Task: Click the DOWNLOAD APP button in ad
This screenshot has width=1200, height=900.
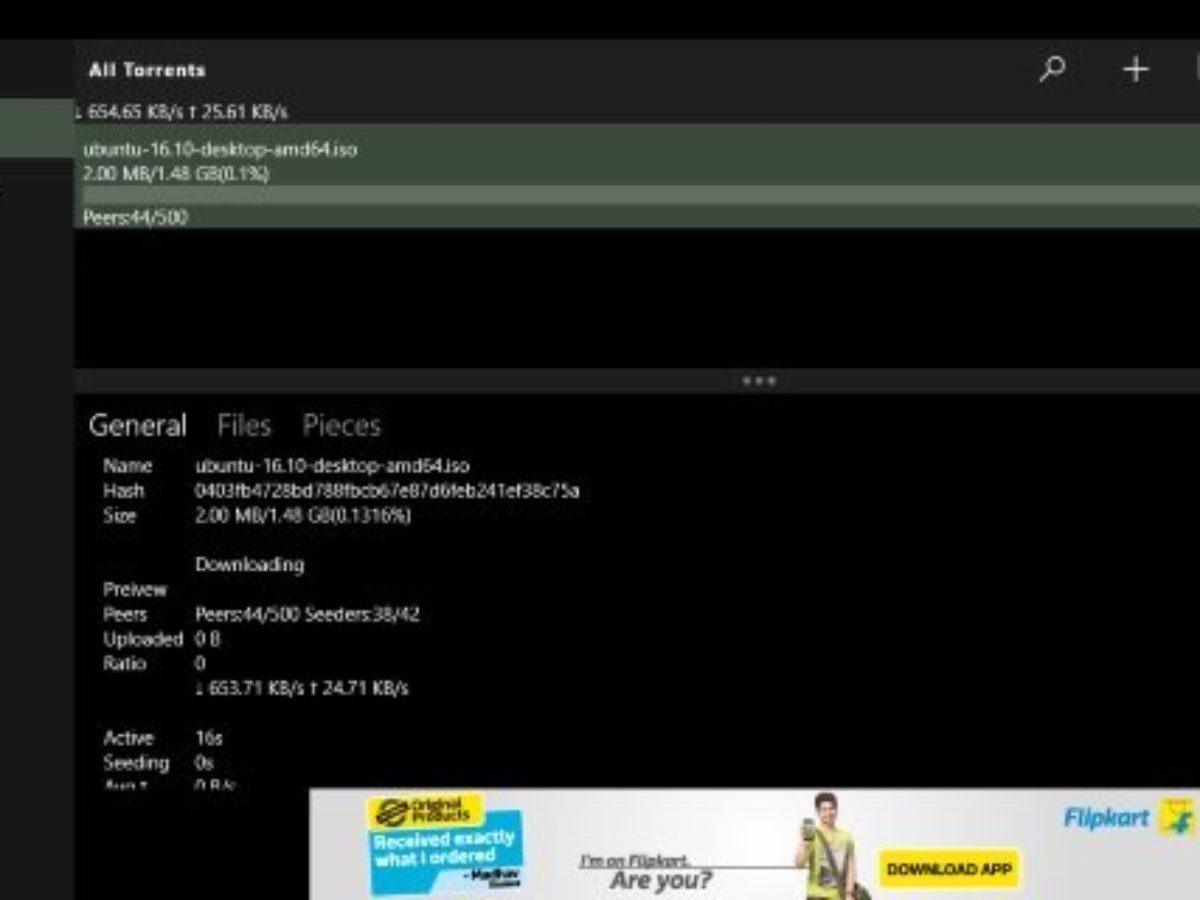Action: [x=949, y=868]
